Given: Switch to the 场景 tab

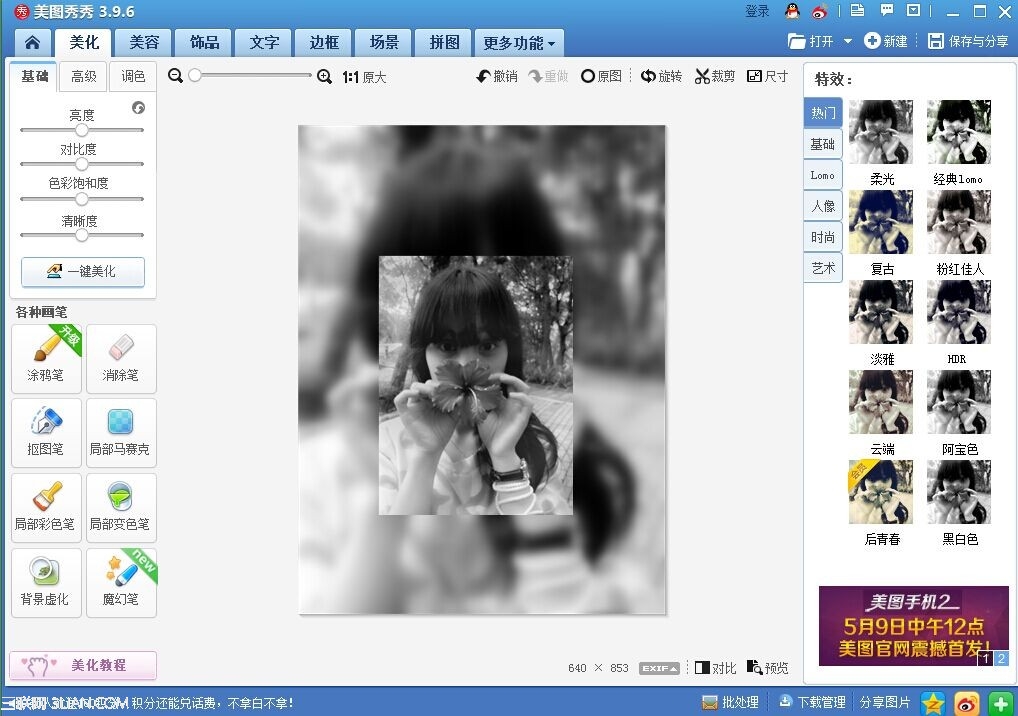Looking at the screenshot, I should [x=384, y=43].
